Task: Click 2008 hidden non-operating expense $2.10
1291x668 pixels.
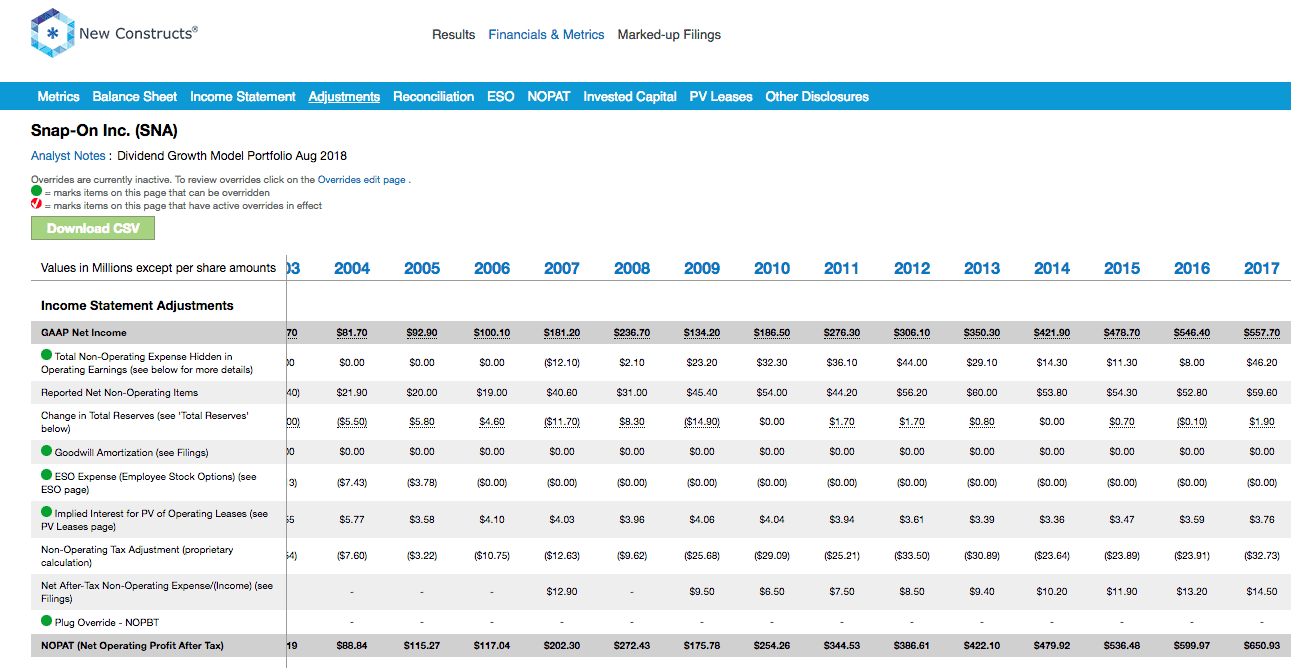Action: pos(632,362)
